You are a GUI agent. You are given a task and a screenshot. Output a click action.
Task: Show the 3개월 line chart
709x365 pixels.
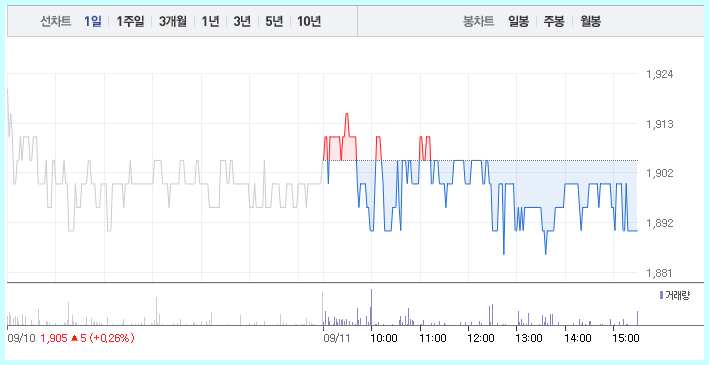click(172, 21)
